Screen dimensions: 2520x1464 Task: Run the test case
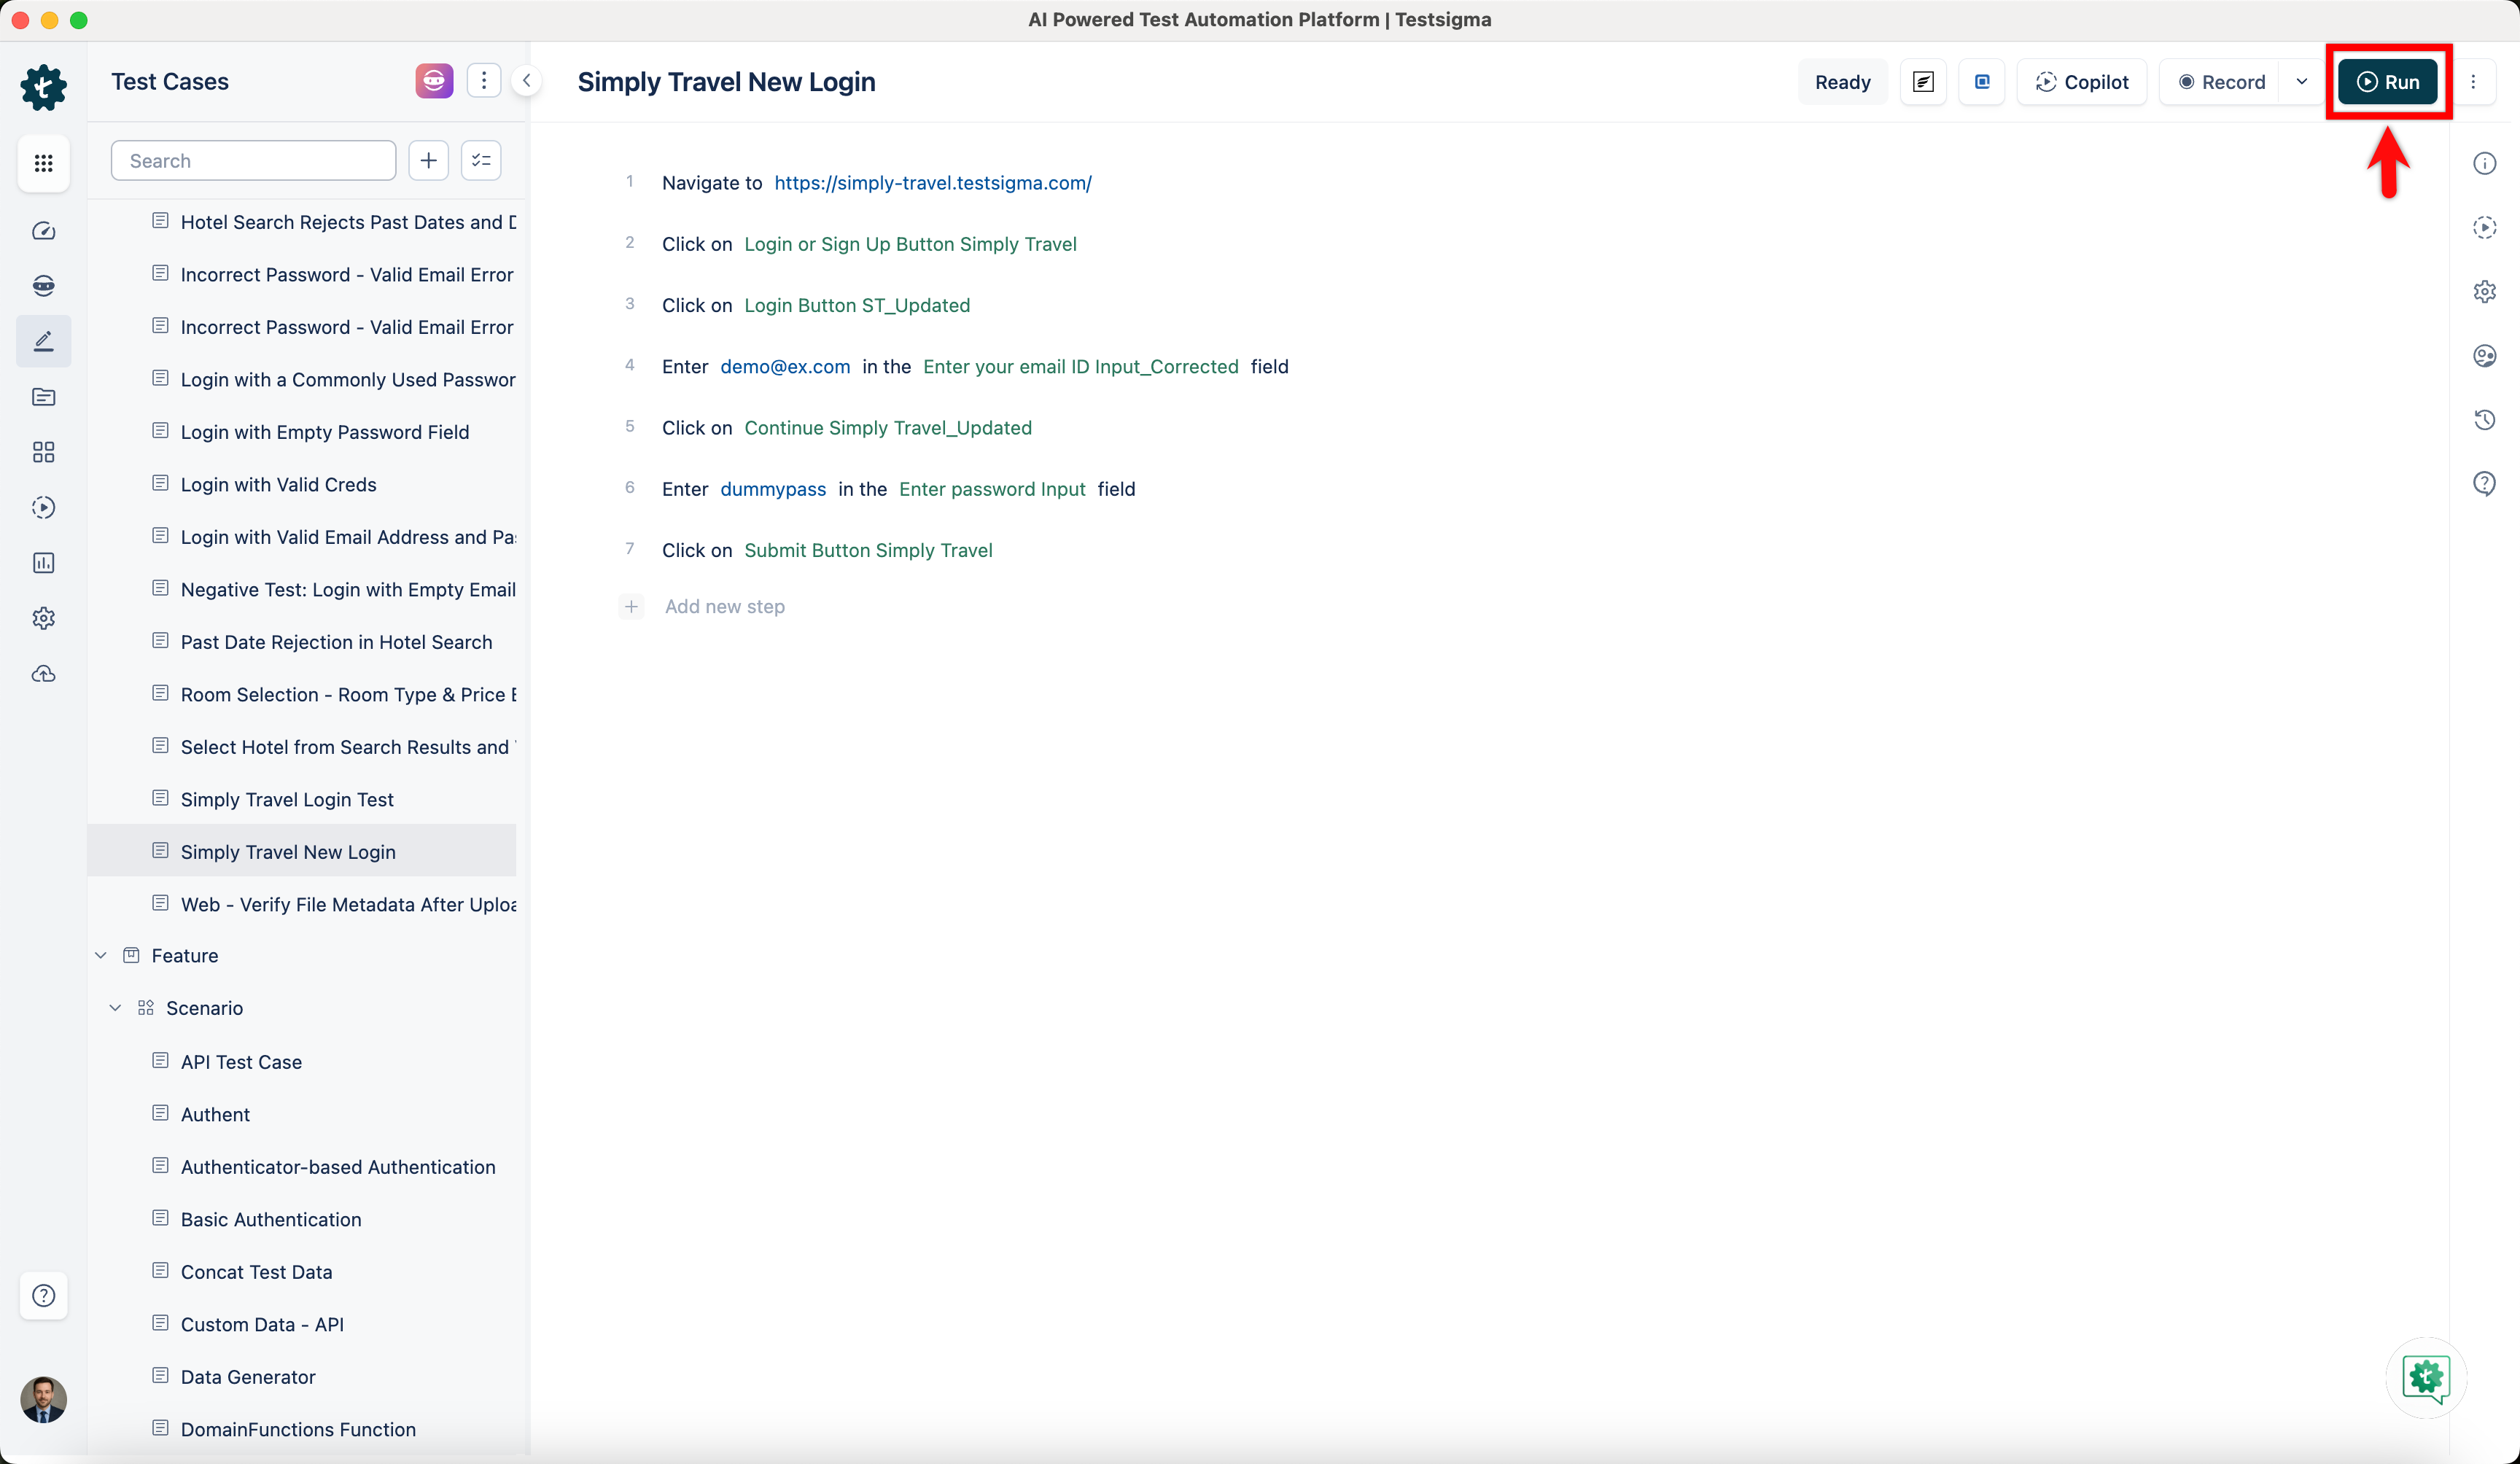2388,82
